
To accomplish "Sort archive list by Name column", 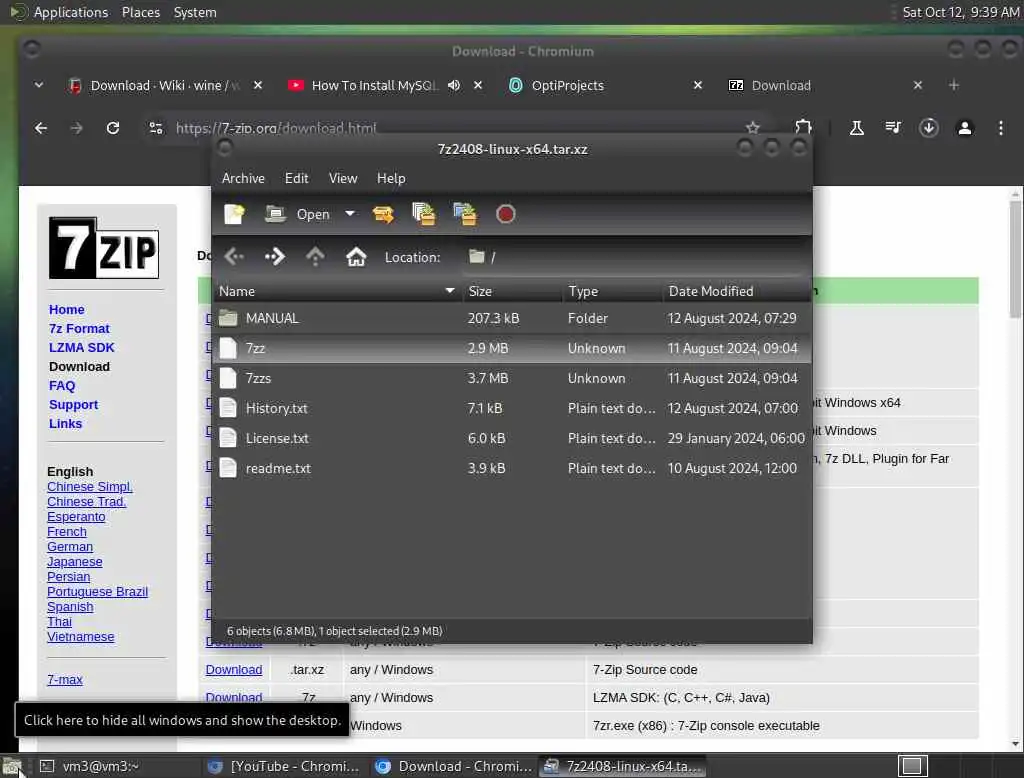I will click(x=337, y=291).
